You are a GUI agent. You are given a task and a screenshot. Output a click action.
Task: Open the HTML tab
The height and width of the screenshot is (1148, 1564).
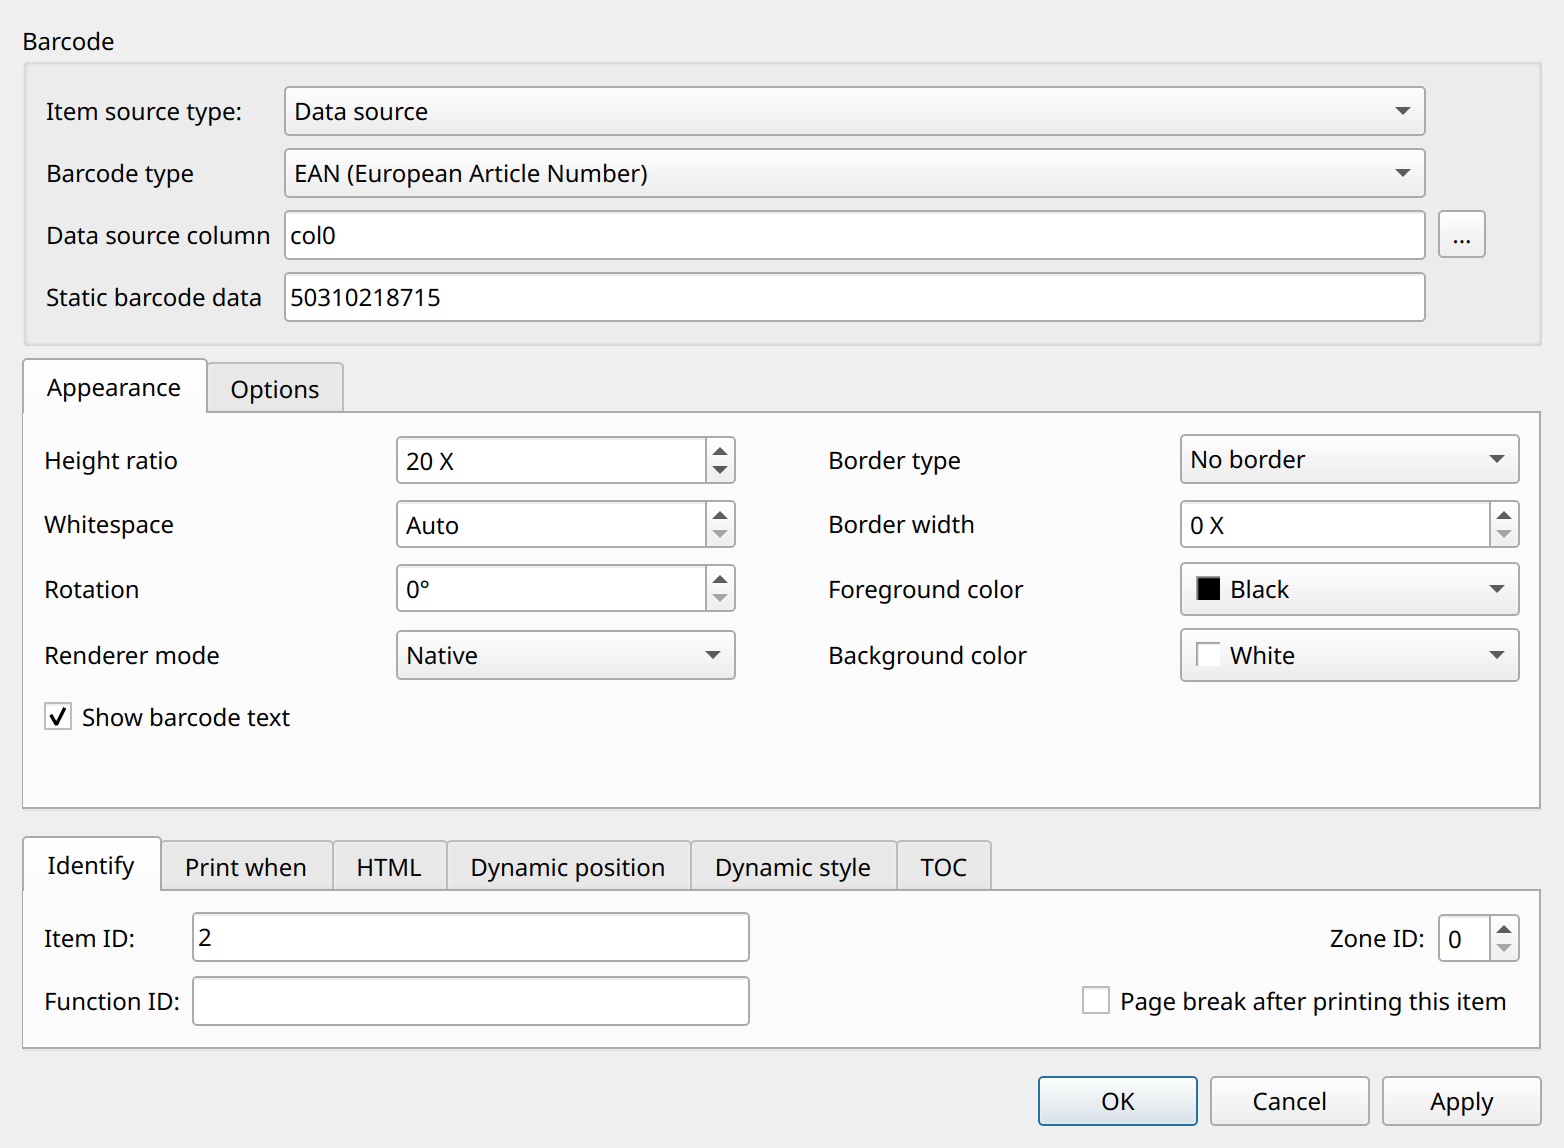pyautogui.click(x=389, y=867)
